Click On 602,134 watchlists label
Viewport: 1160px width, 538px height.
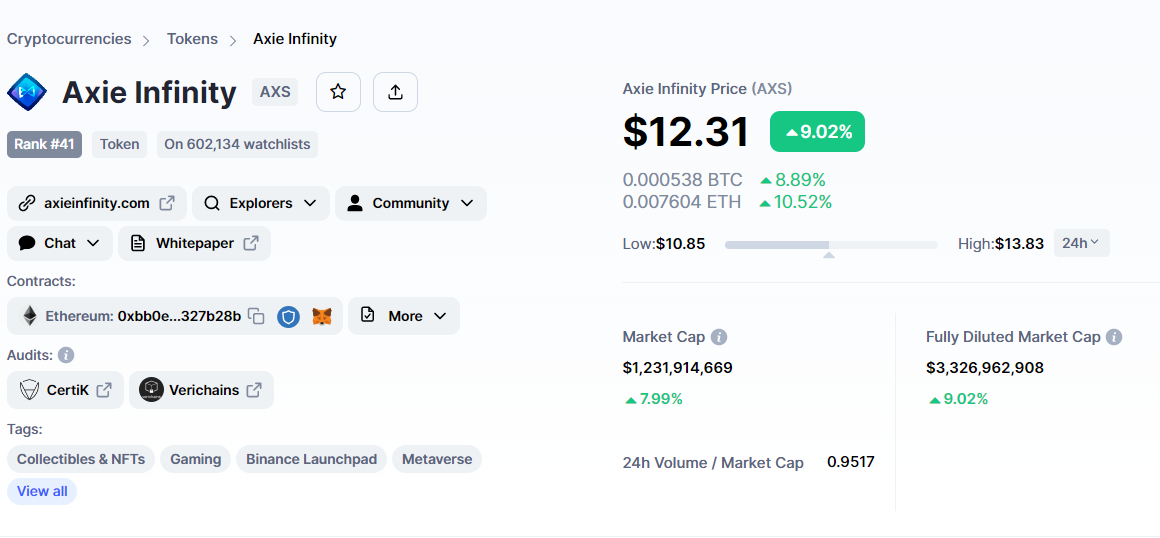(x=237, y=144)
